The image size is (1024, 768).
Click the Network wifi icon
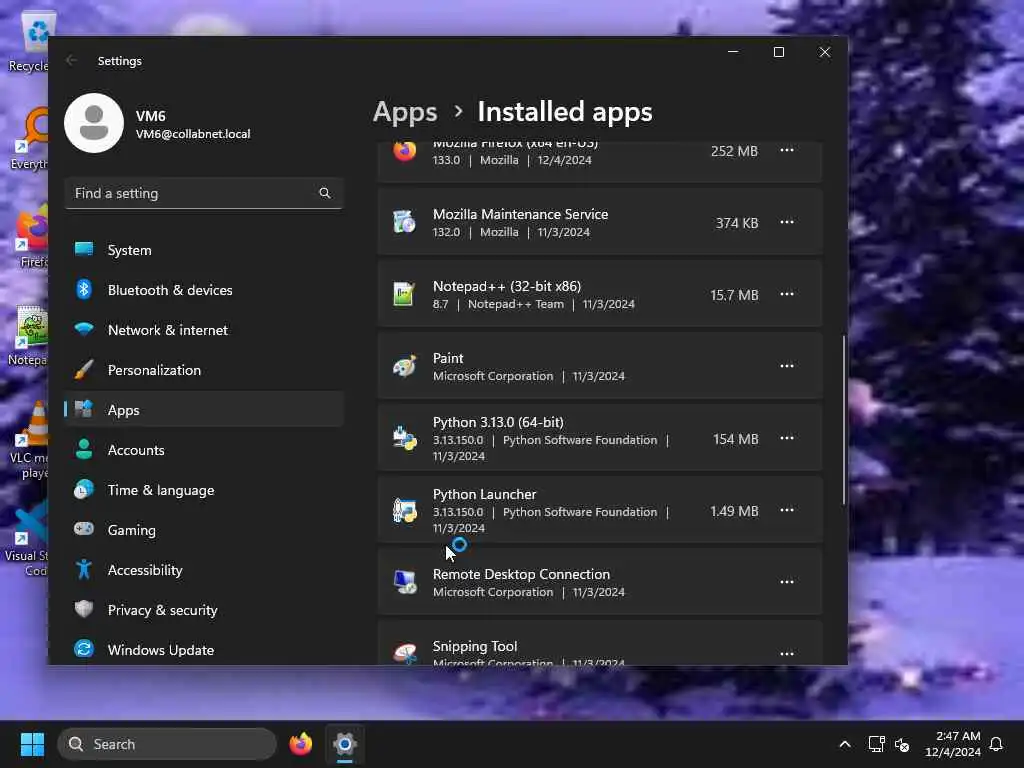[84, 328]
